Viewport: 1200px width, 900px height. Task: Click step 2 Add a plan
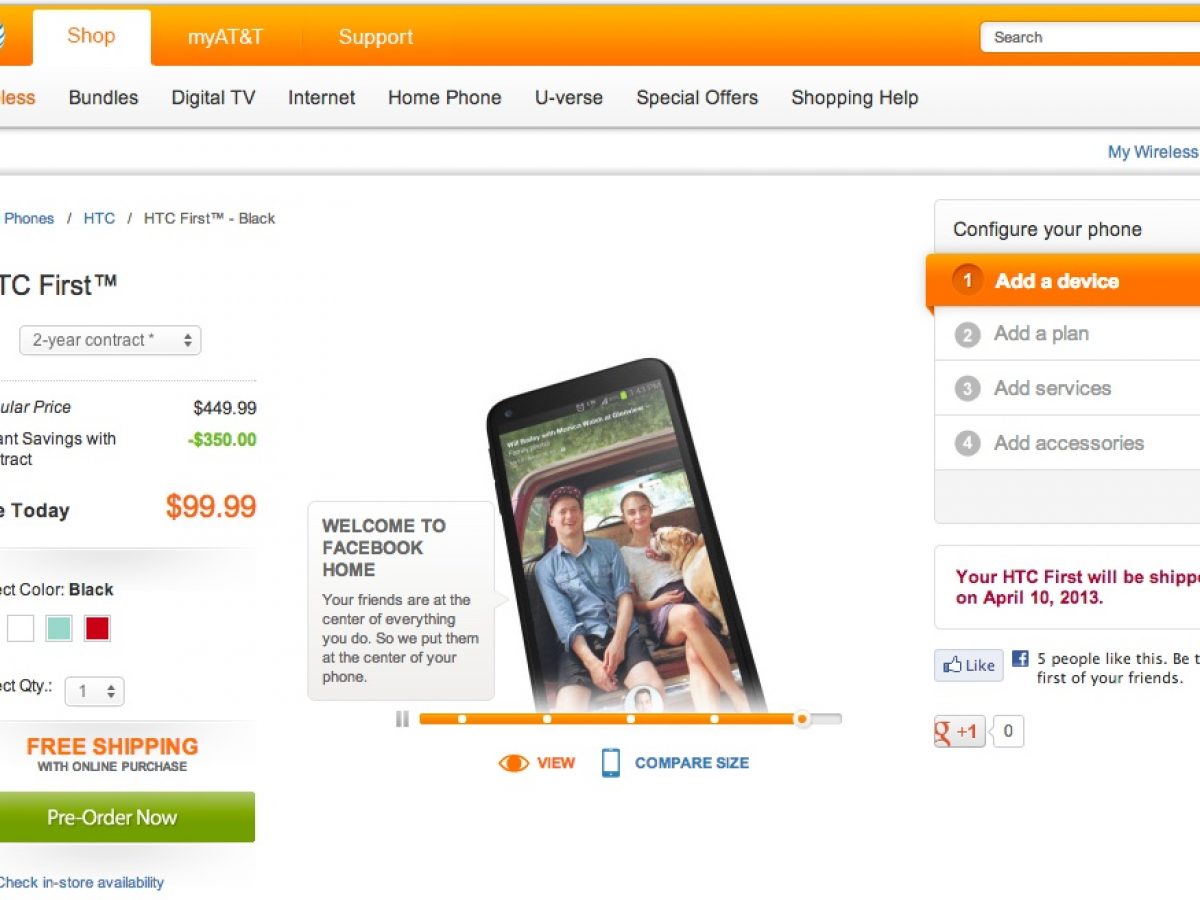[x=1041, y=334]
